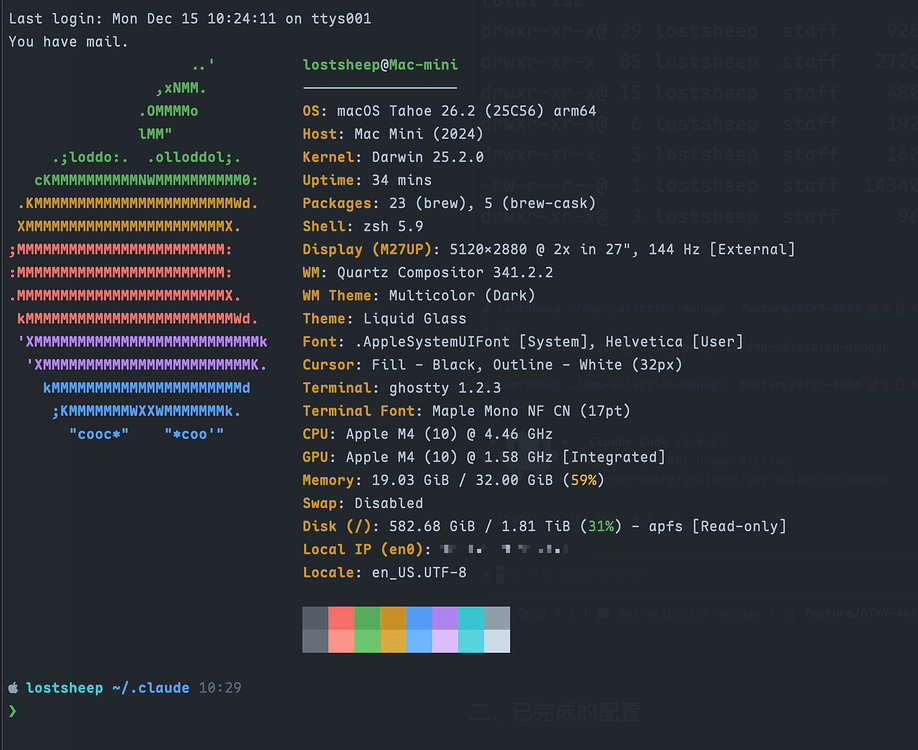Click the blue swatch in top color row
The width and height of the screenshot is (918, 750).
click(x=419, y=618)
